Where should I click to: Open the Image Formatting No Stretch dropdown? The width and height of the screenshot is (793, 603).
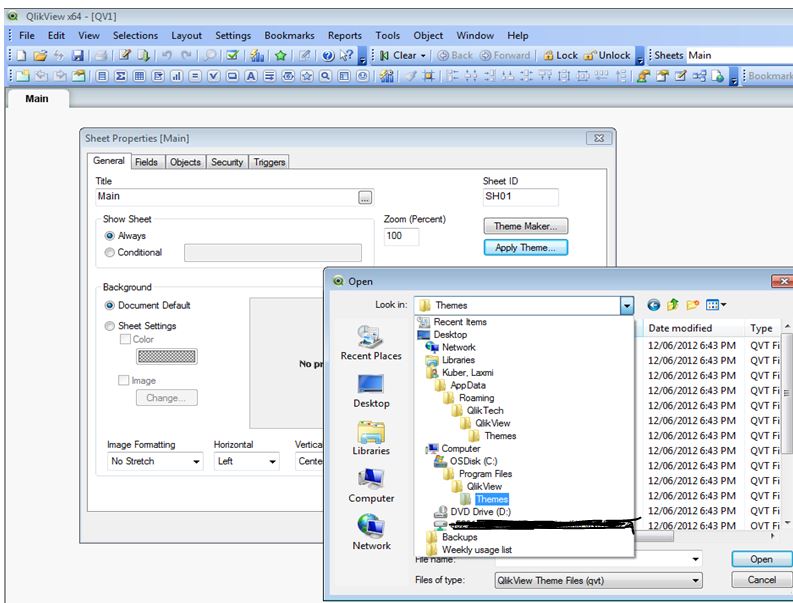[x=194, y=462]
